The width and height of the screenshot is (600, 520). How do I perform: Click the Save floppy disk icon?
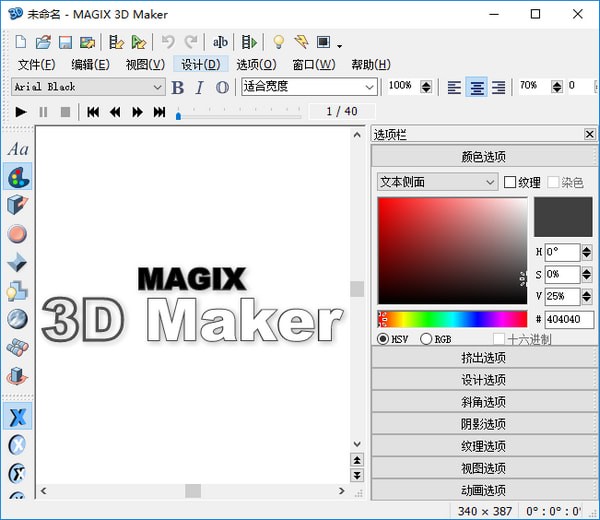[x=65, y=42]
